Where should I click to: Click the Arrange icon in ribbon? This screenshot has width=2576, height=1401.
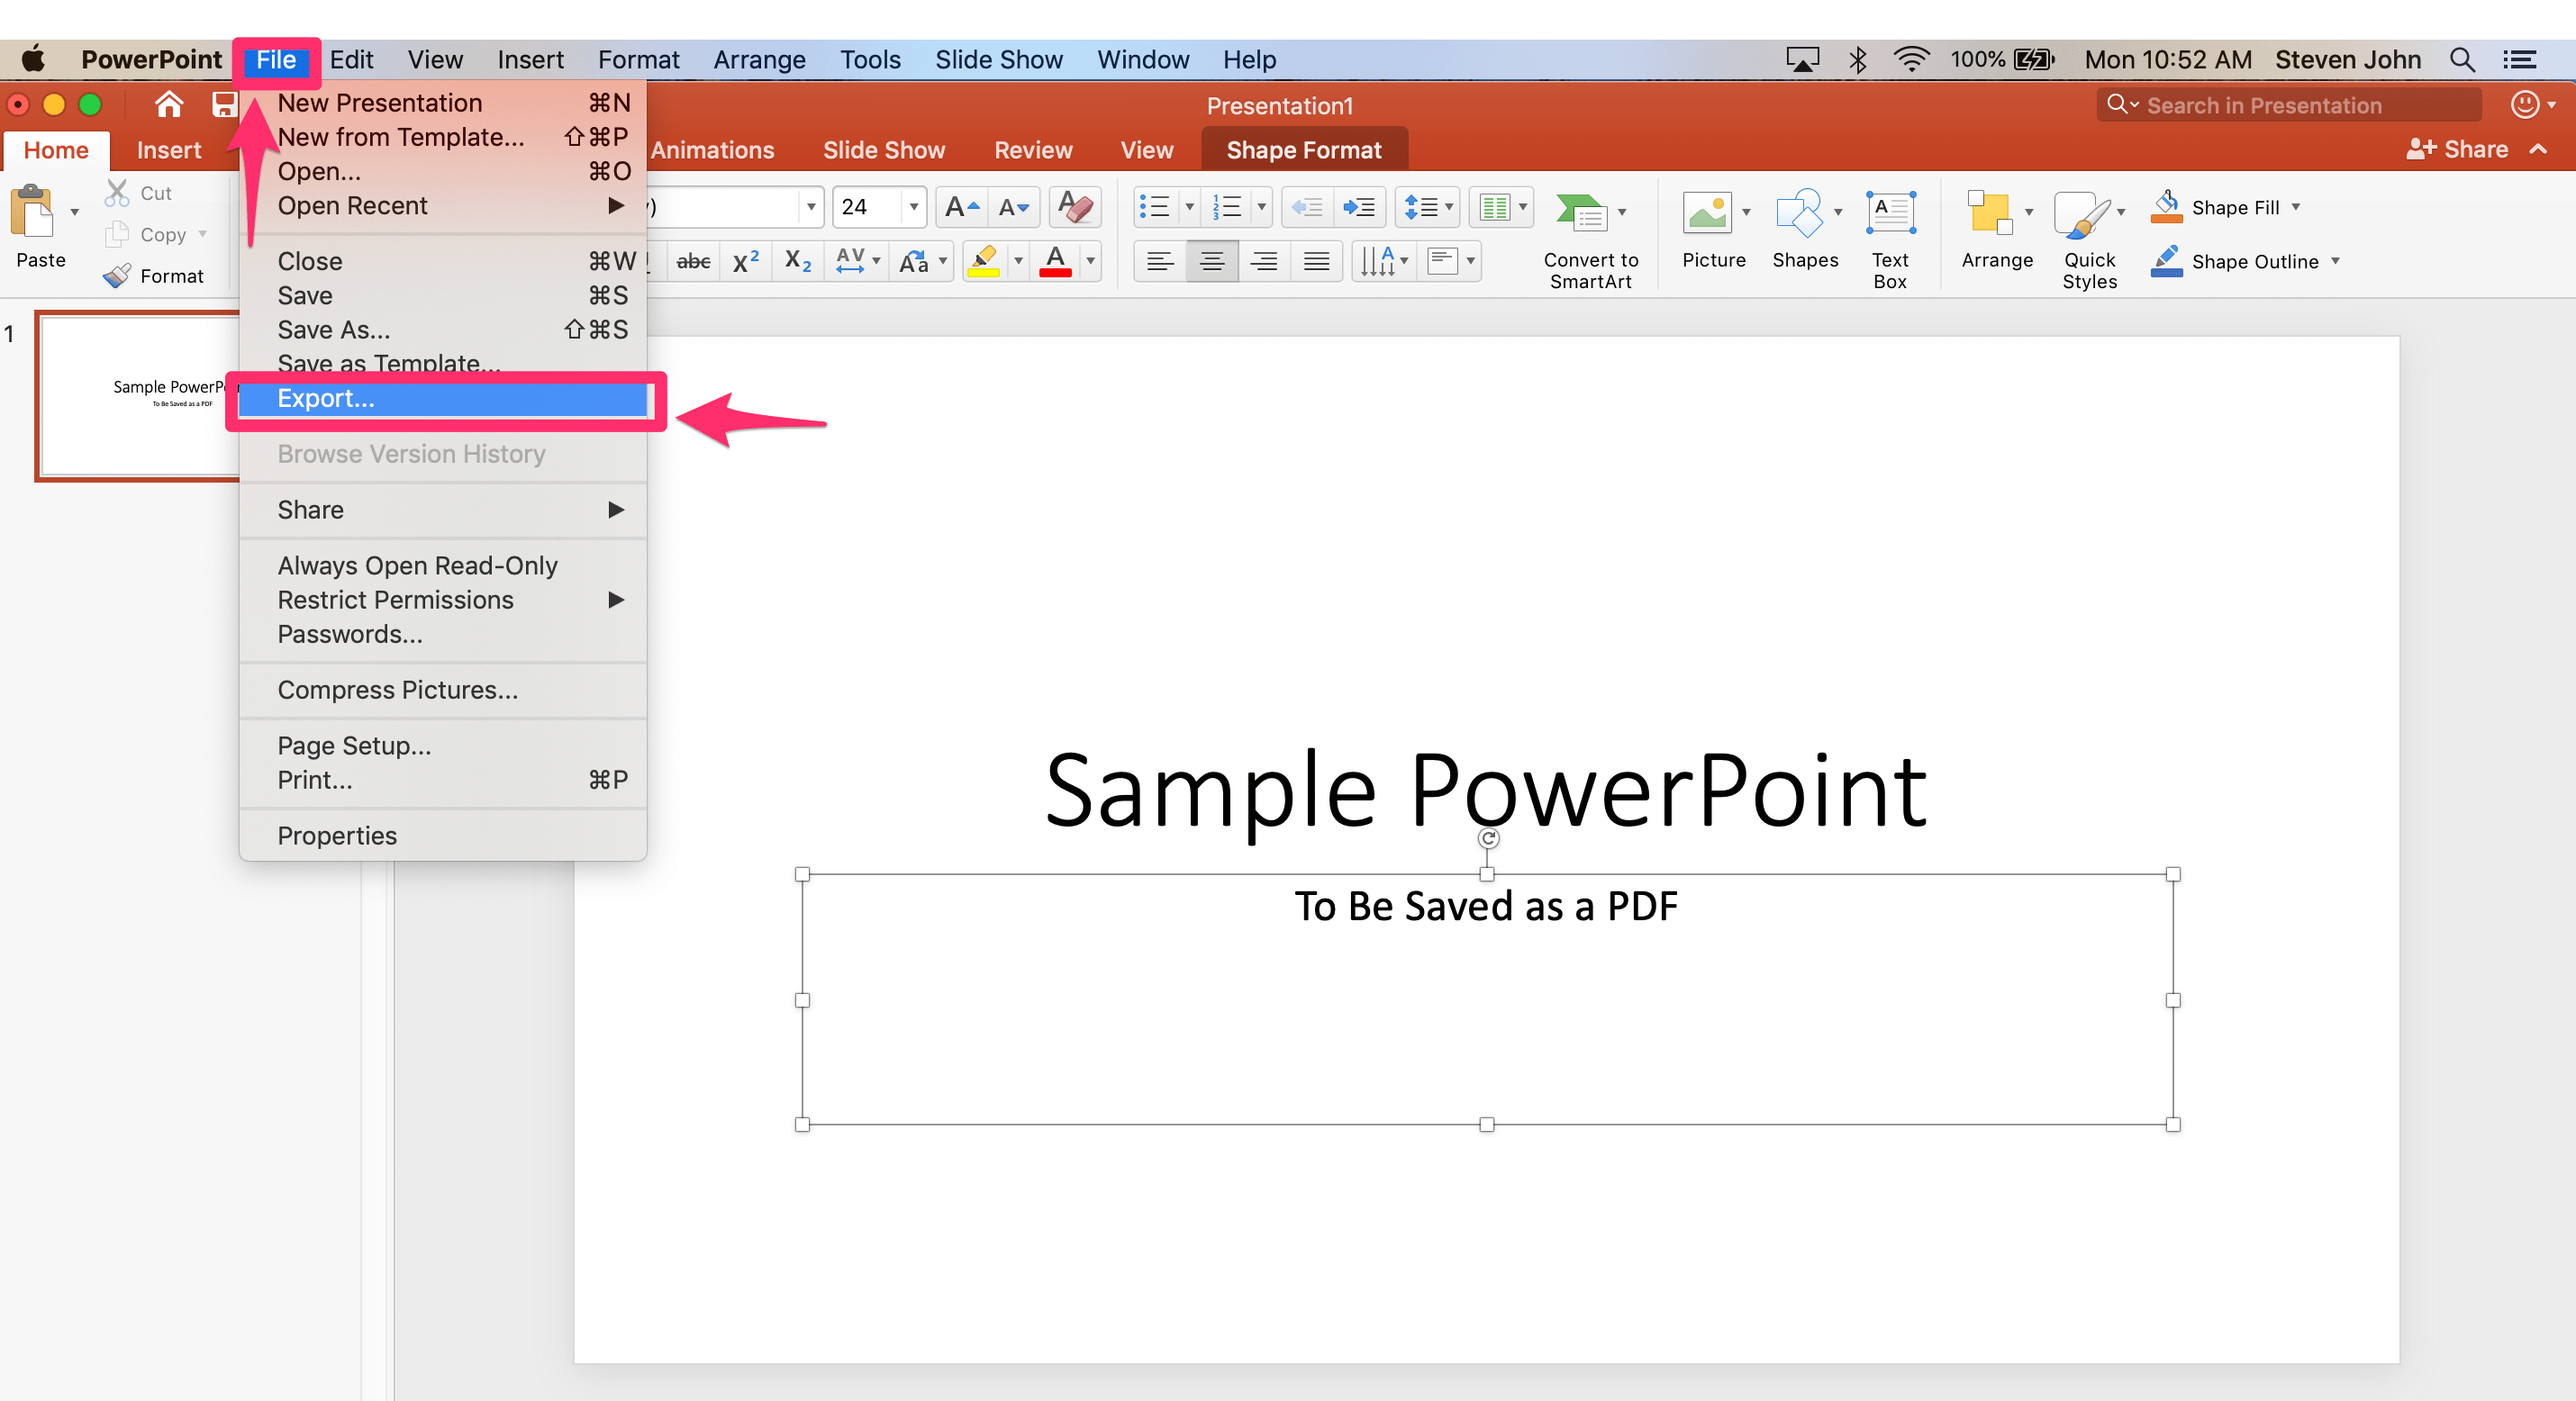[x=1989, y=212]
